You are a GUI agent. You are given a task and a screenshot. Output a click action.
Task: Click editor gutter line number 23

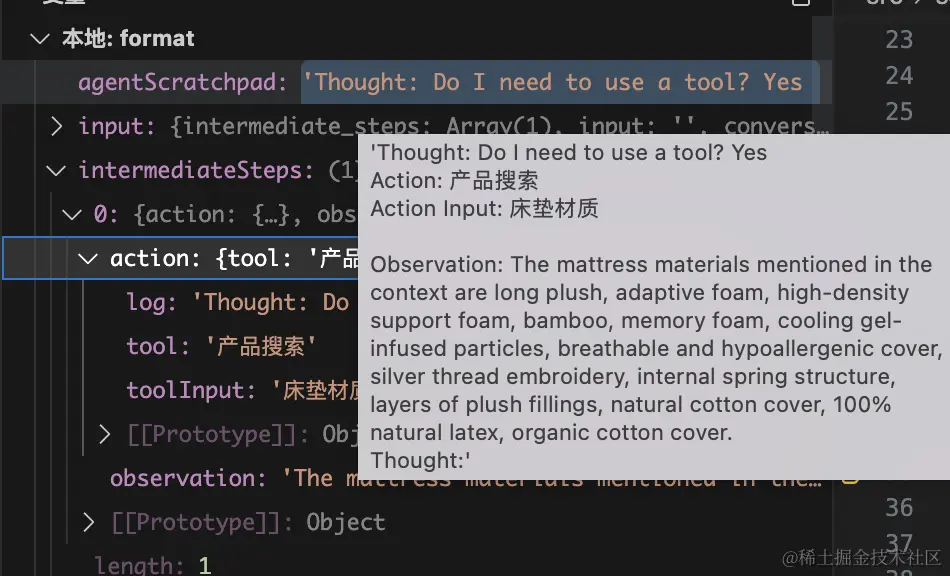point(899,39)
